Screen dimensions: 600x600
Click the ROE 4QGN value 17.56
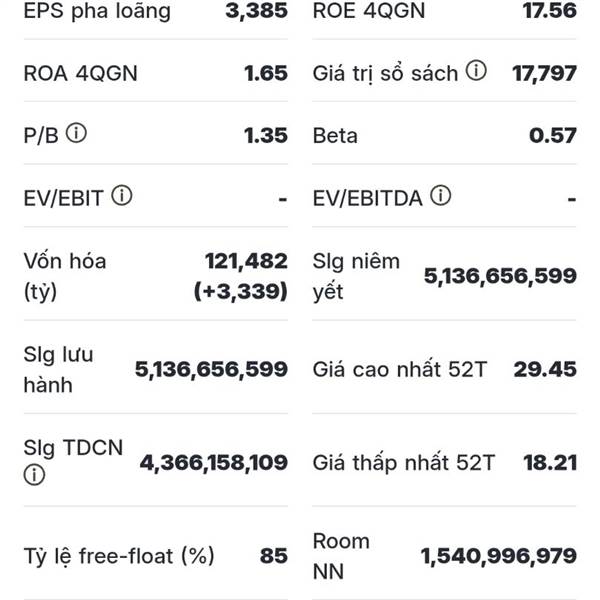[549, 12]
